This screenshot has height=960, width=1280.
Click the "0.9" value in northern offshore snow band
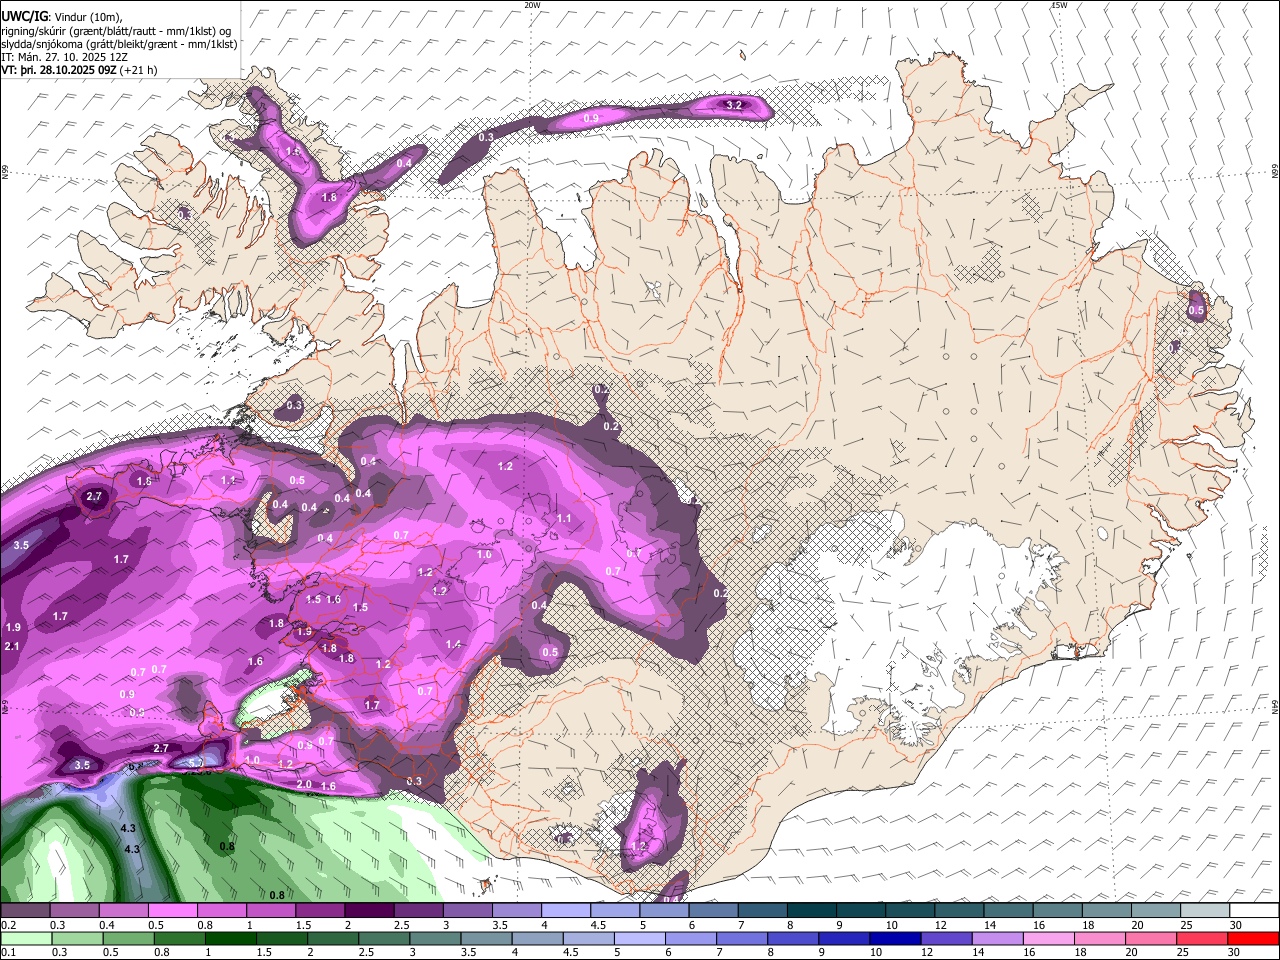590,119
